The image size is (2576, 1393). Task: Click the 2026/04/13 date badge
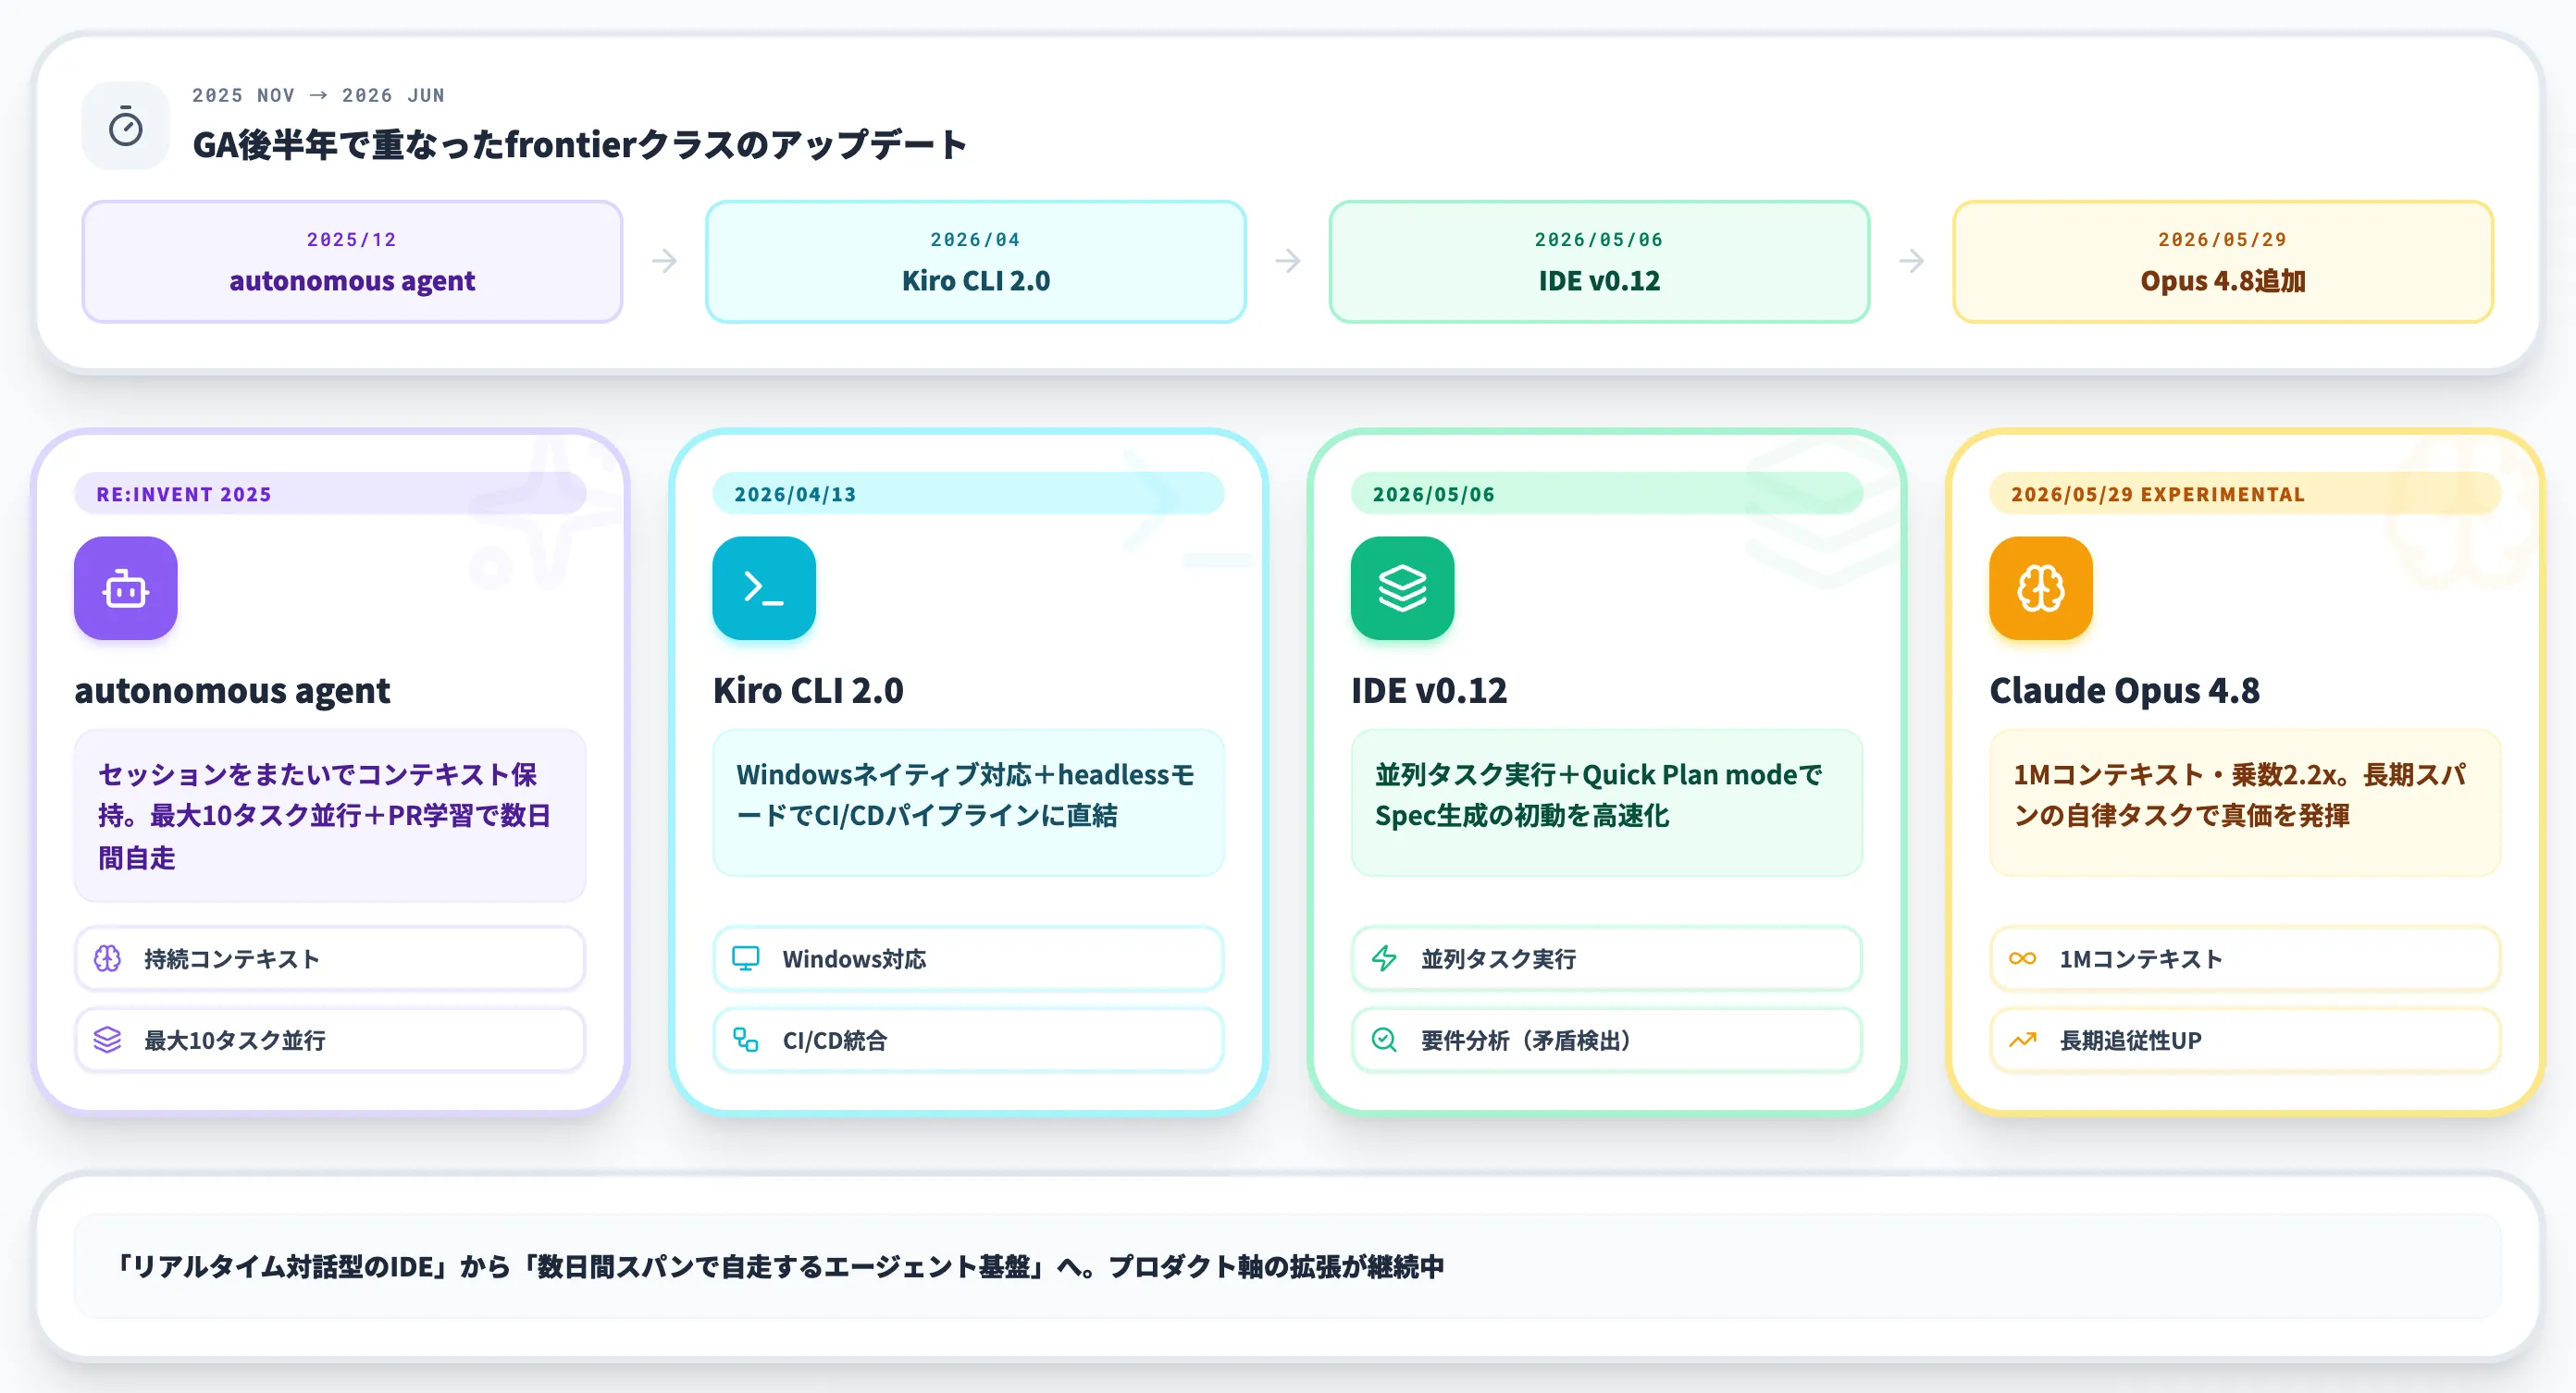[968, 494]
